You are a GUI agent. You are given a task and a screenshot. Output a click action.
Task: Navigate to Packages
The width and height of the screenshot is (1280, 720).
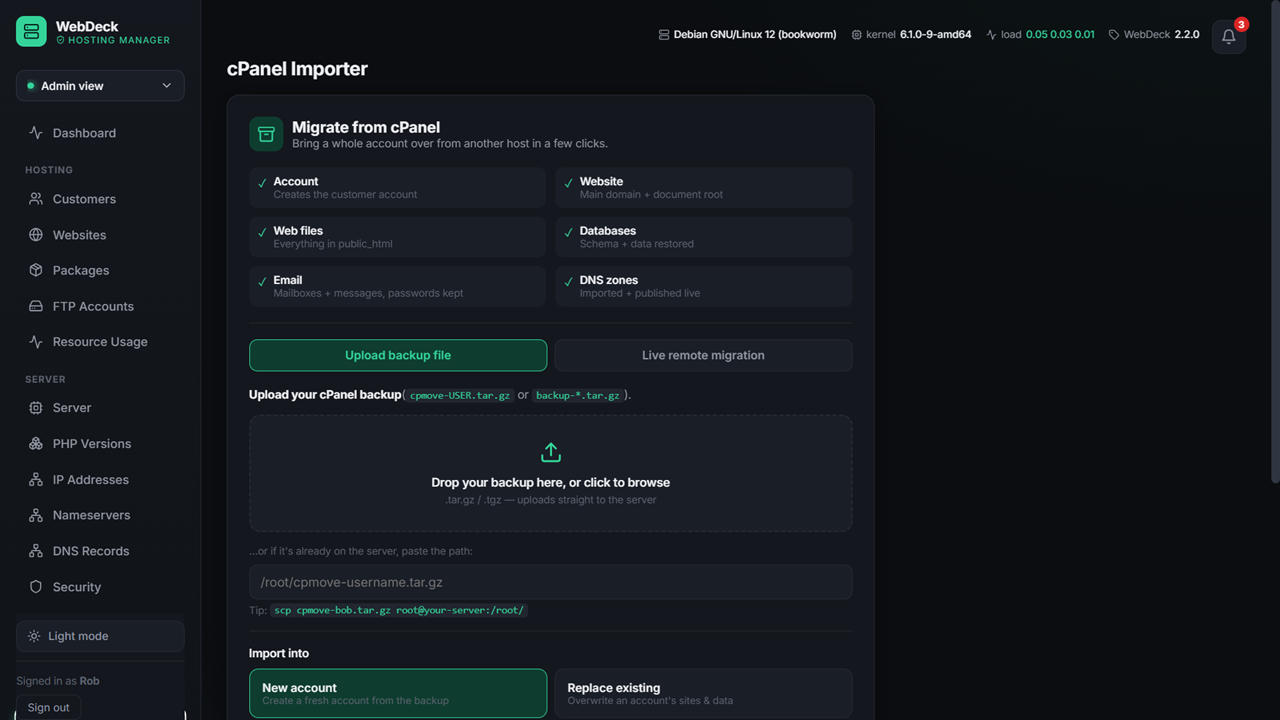tap(100, 270)
